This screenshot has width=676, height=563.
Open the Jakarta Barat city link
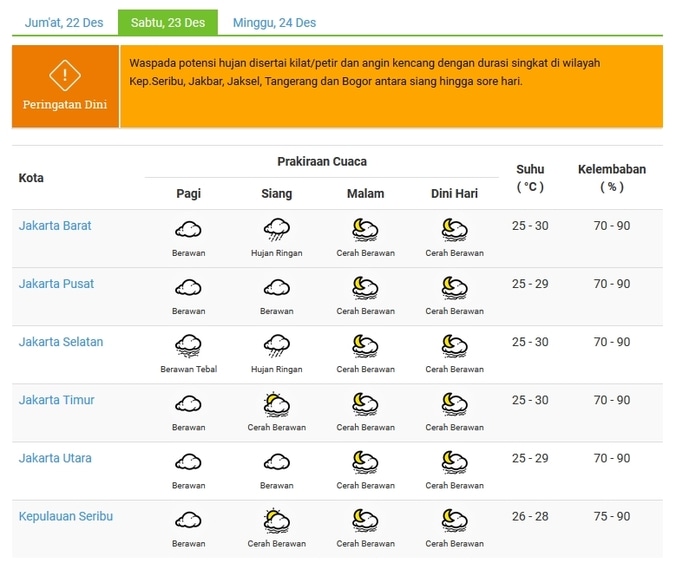(55, 226)
